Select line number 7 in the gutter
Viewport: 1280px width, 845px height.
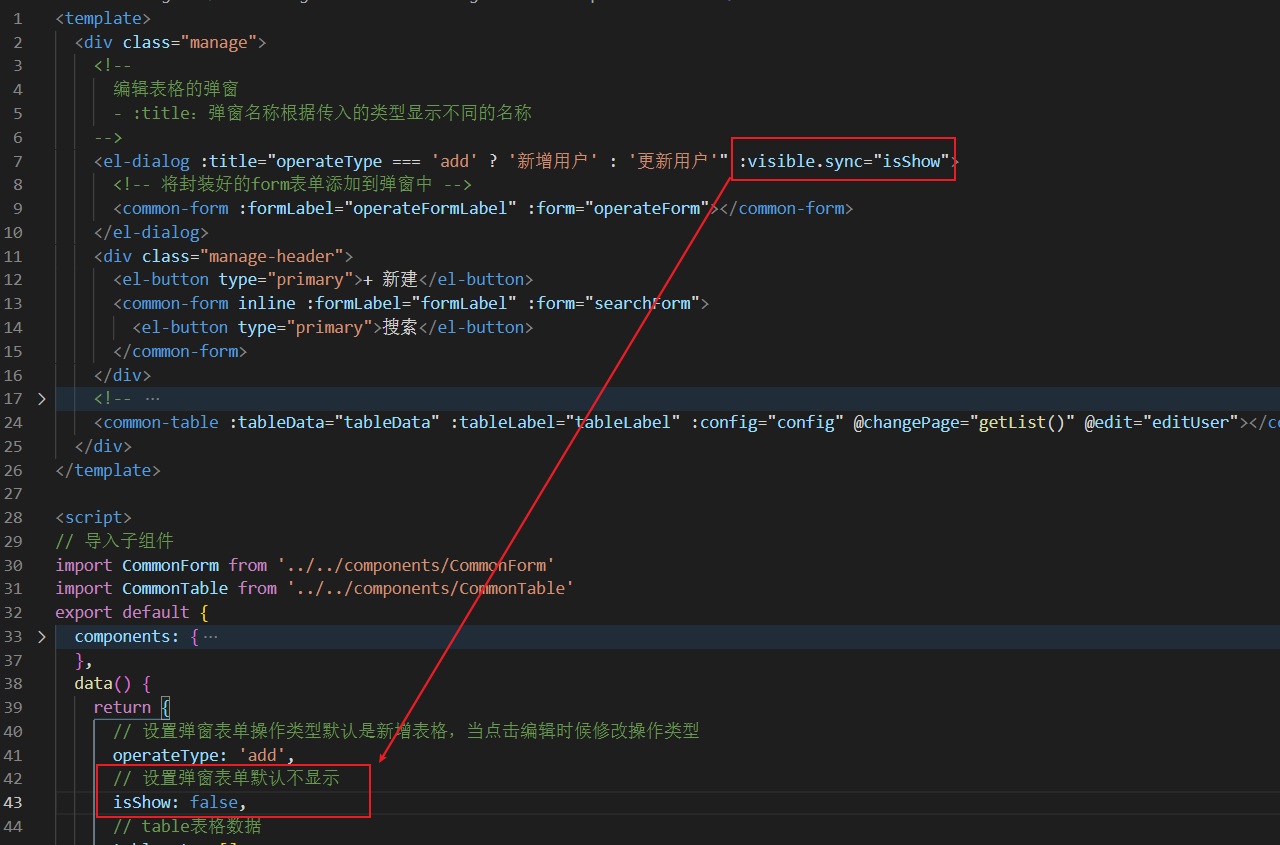tap(18, 161)
